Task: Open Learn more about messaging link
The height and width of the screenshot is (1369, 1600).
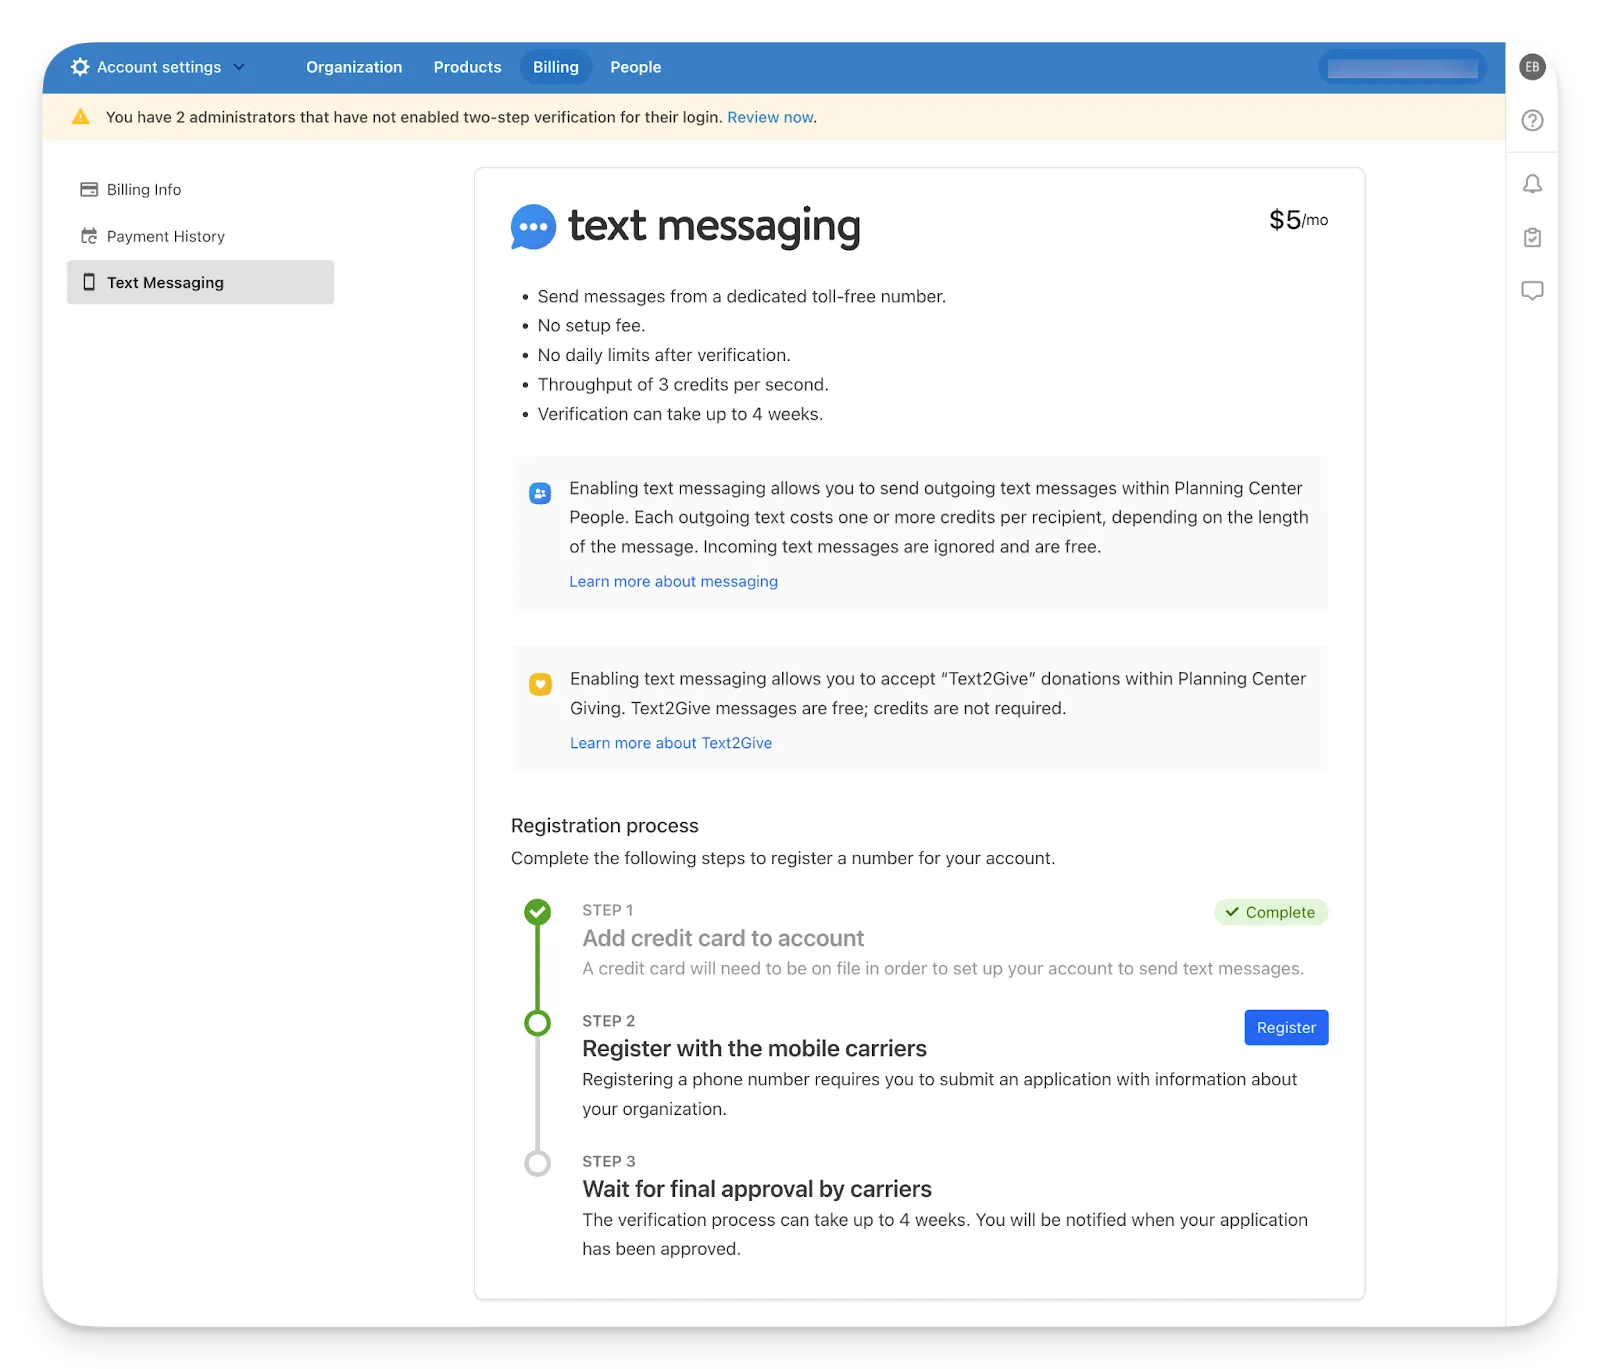Action: [673, 582]
